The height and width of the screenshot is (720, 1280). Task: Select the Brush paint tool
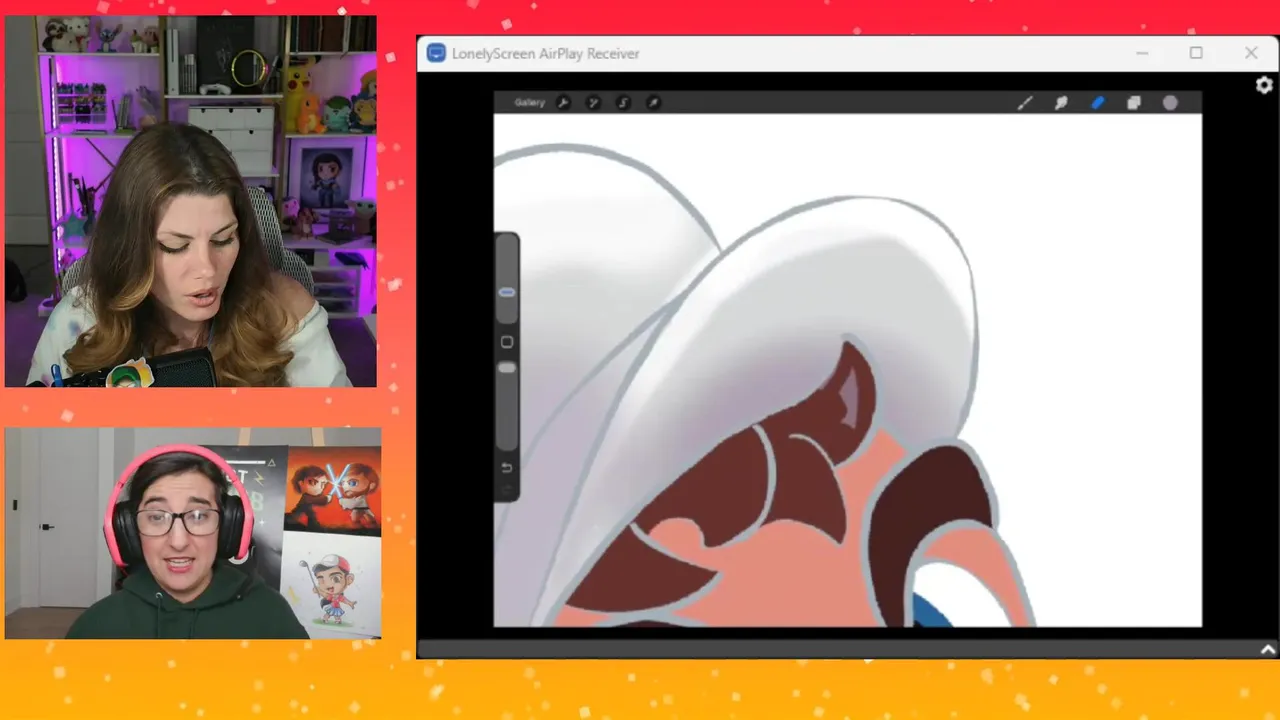(1024, 102)
